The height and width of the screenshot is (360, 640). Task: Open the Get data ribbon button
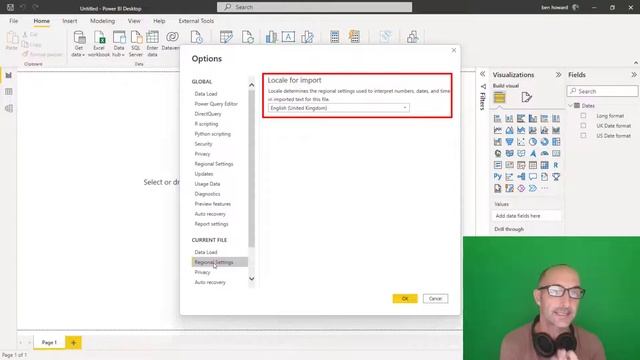79,43
